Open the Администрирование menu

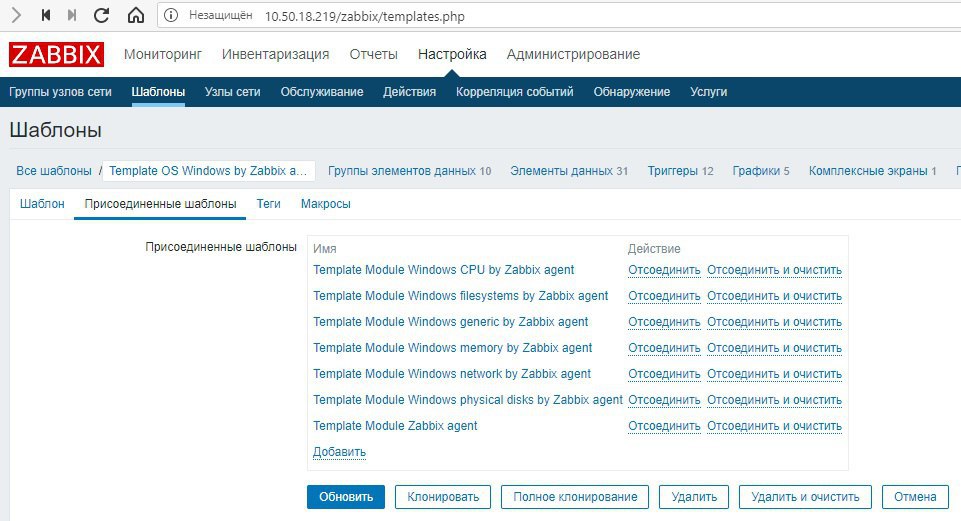[573, 55]
